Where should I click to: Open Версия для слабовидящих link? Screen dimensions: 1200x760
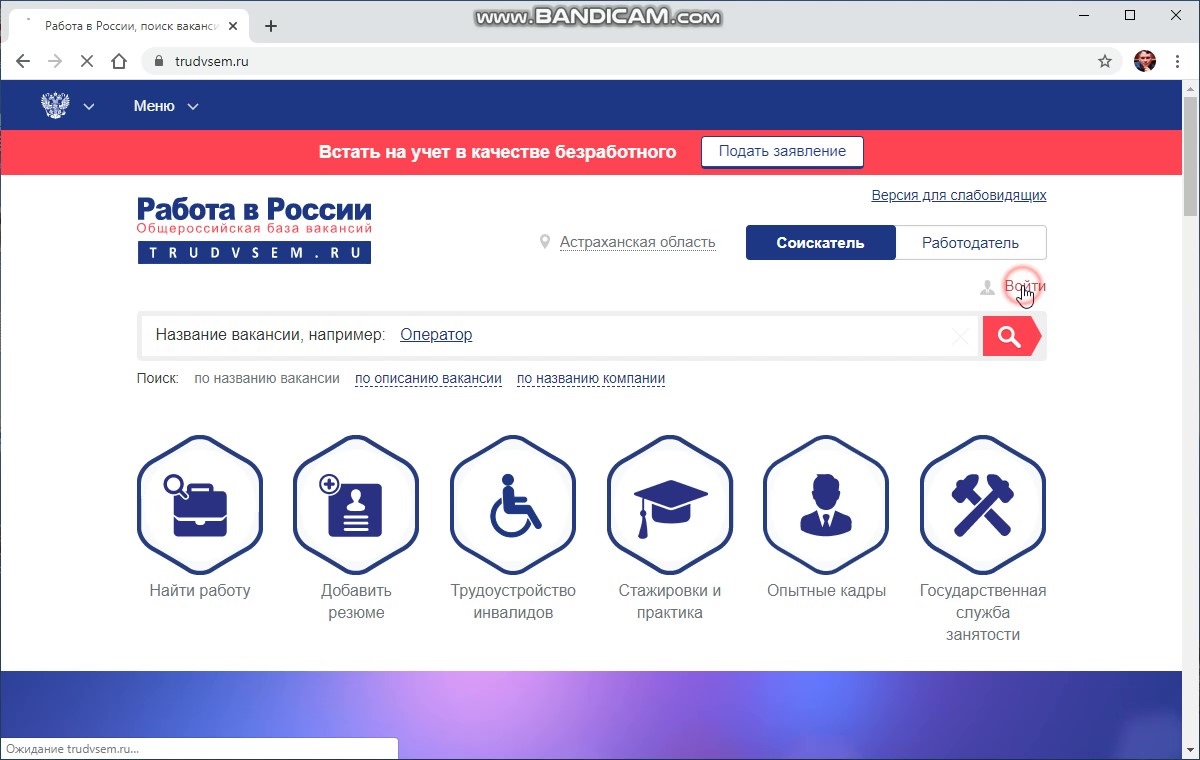tap(959, 195)
